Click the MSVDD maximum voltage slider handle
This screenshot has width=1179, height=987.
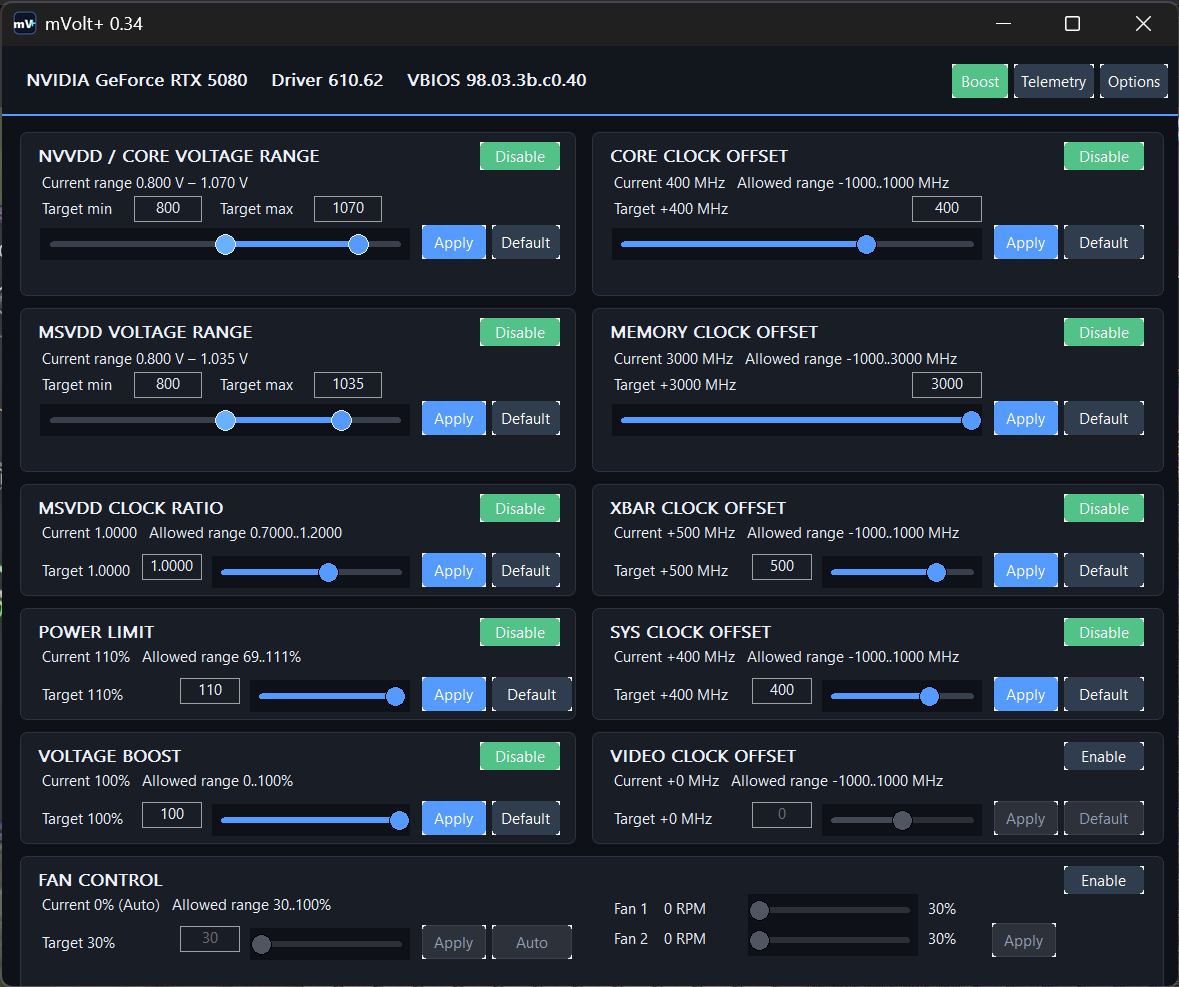pos(341,420)
